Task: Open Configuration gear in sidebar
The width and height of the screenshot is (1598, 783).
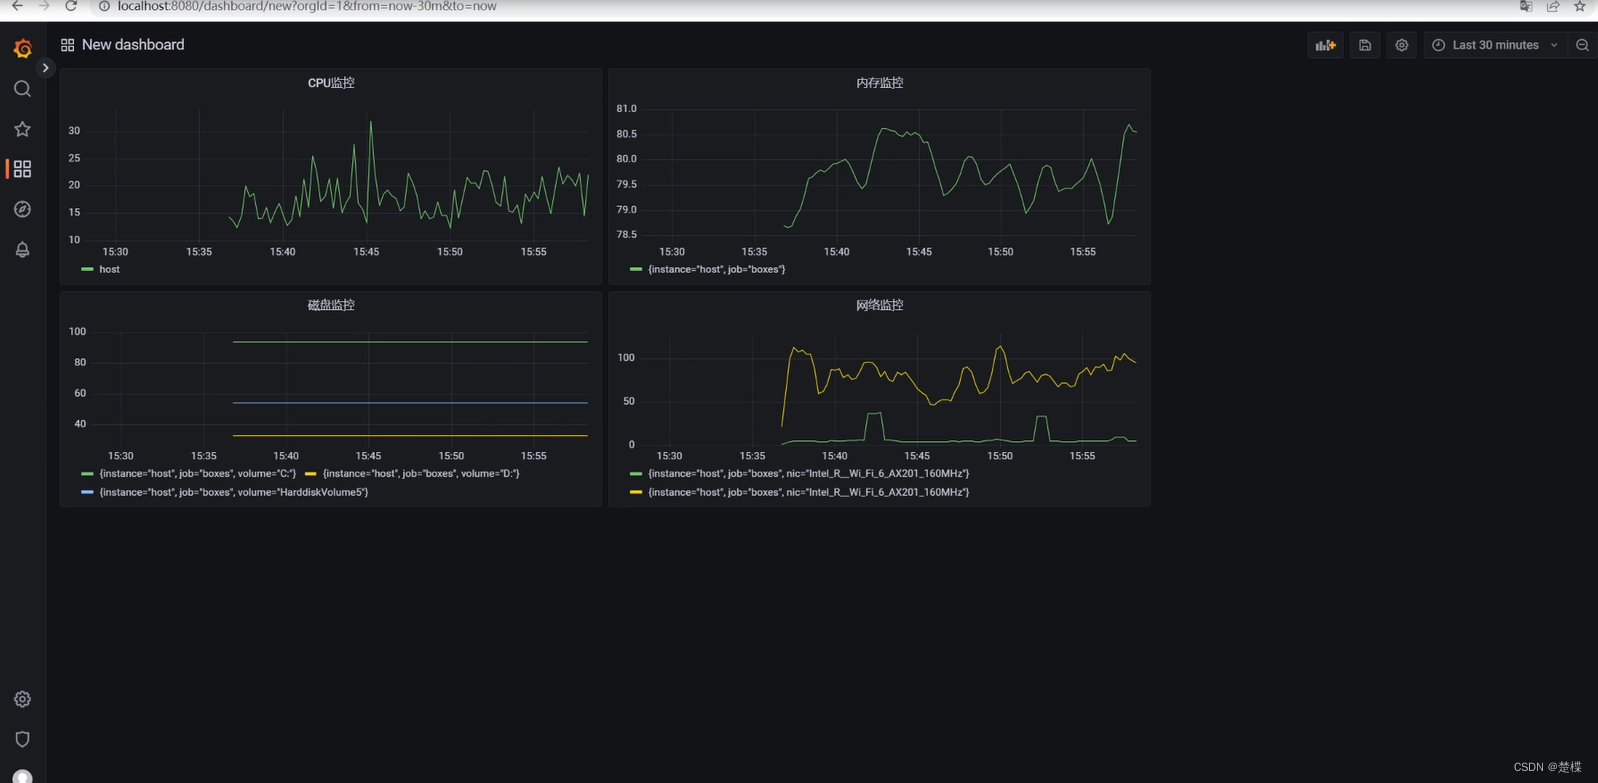Action: (22, 699)
